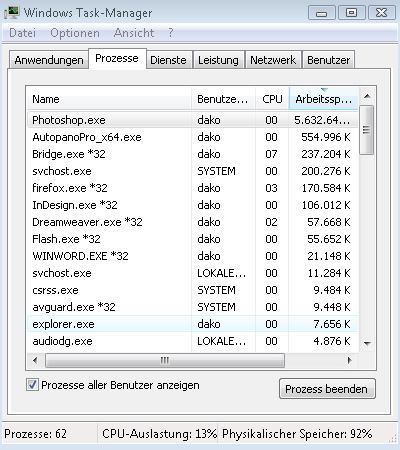
Task: Click the CPU value 07 for Bridge.exe
Action: pyautogui.click(x=271, y=154)
